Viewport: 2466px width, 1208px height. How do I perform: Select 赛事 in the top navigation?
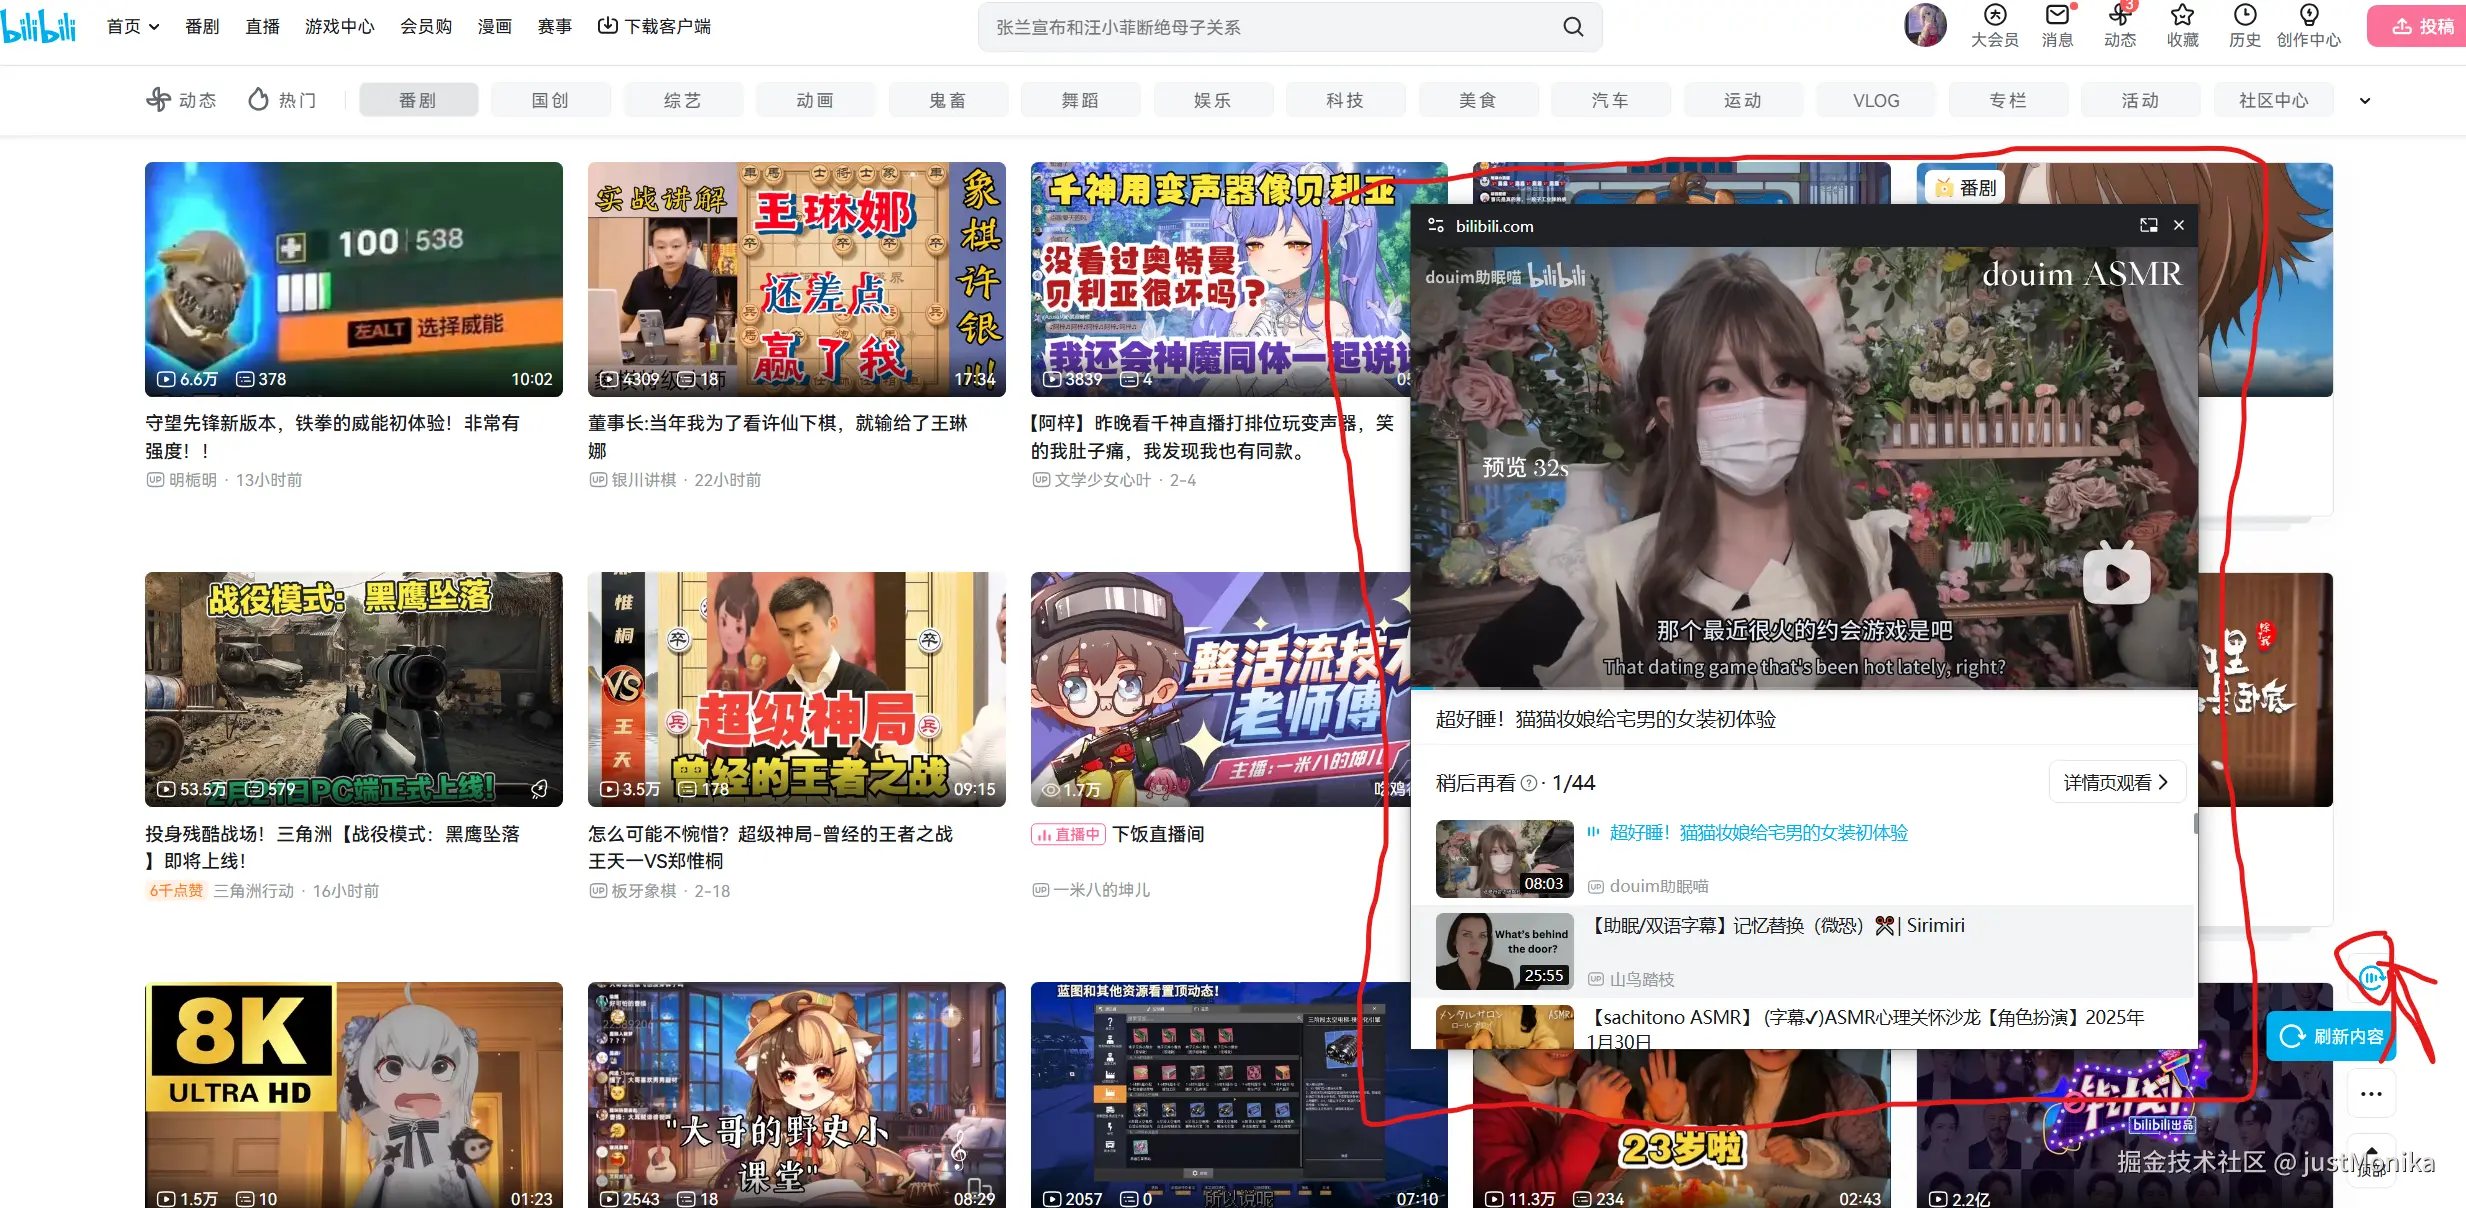(556, 26)
